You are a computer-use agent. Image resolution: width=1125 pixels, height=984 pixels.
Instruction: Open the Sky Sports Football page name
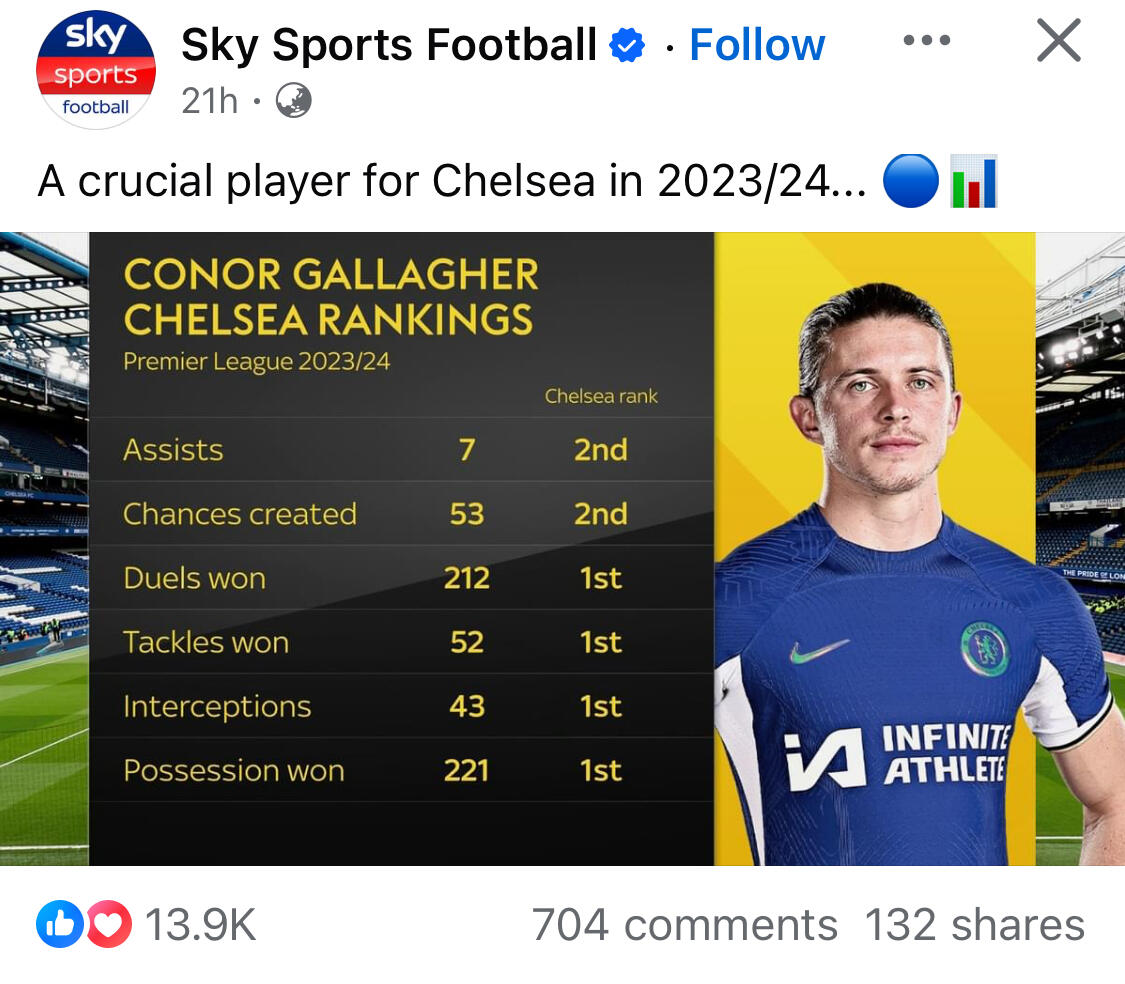(389, 45)
